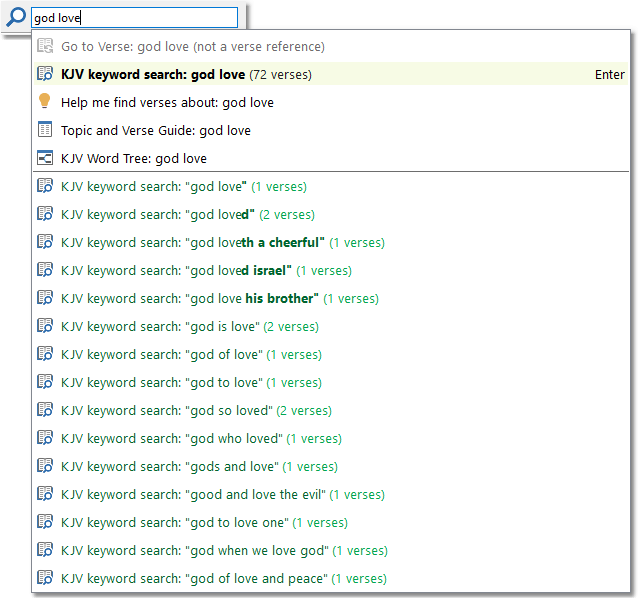Screen dimensions: 638x600
Task: Click the search box containing "god love"
Action: 134,18
